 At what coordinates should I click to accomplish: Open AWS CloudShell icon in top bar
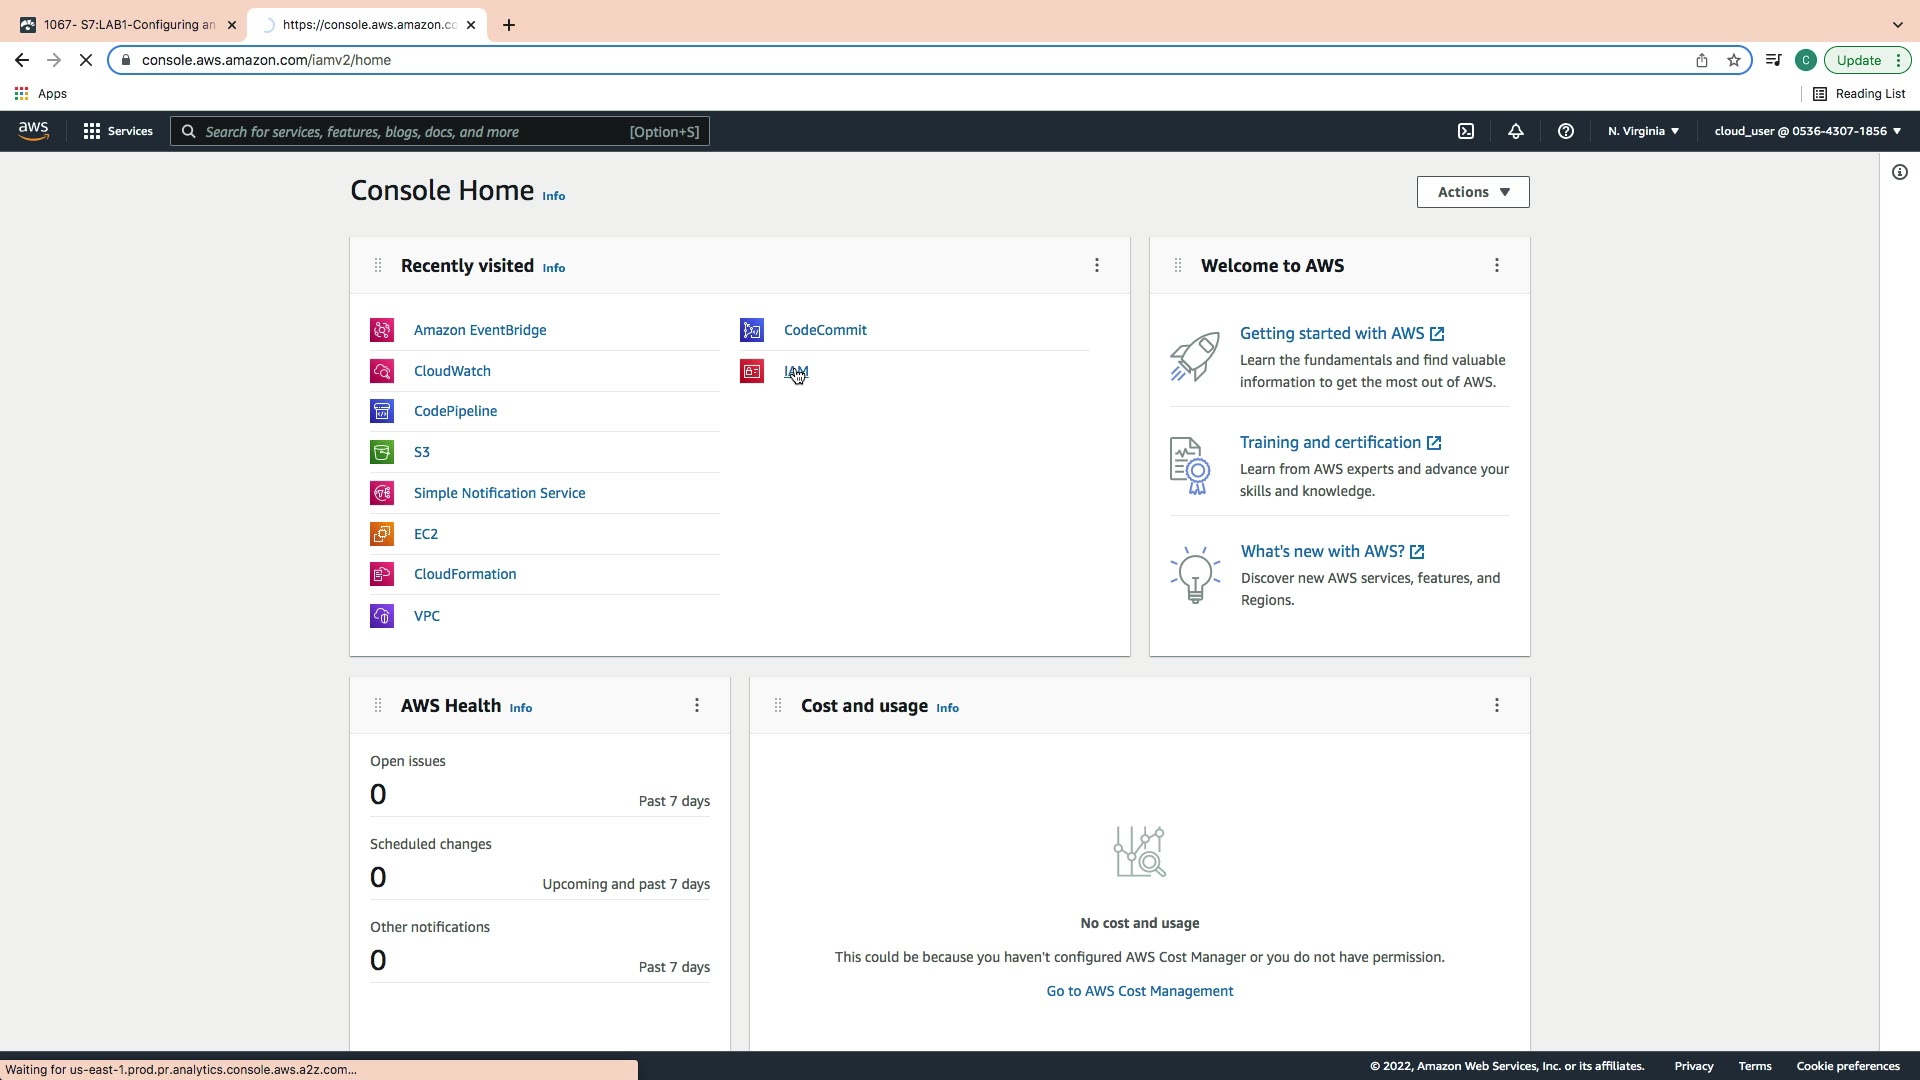[1466, 131]
